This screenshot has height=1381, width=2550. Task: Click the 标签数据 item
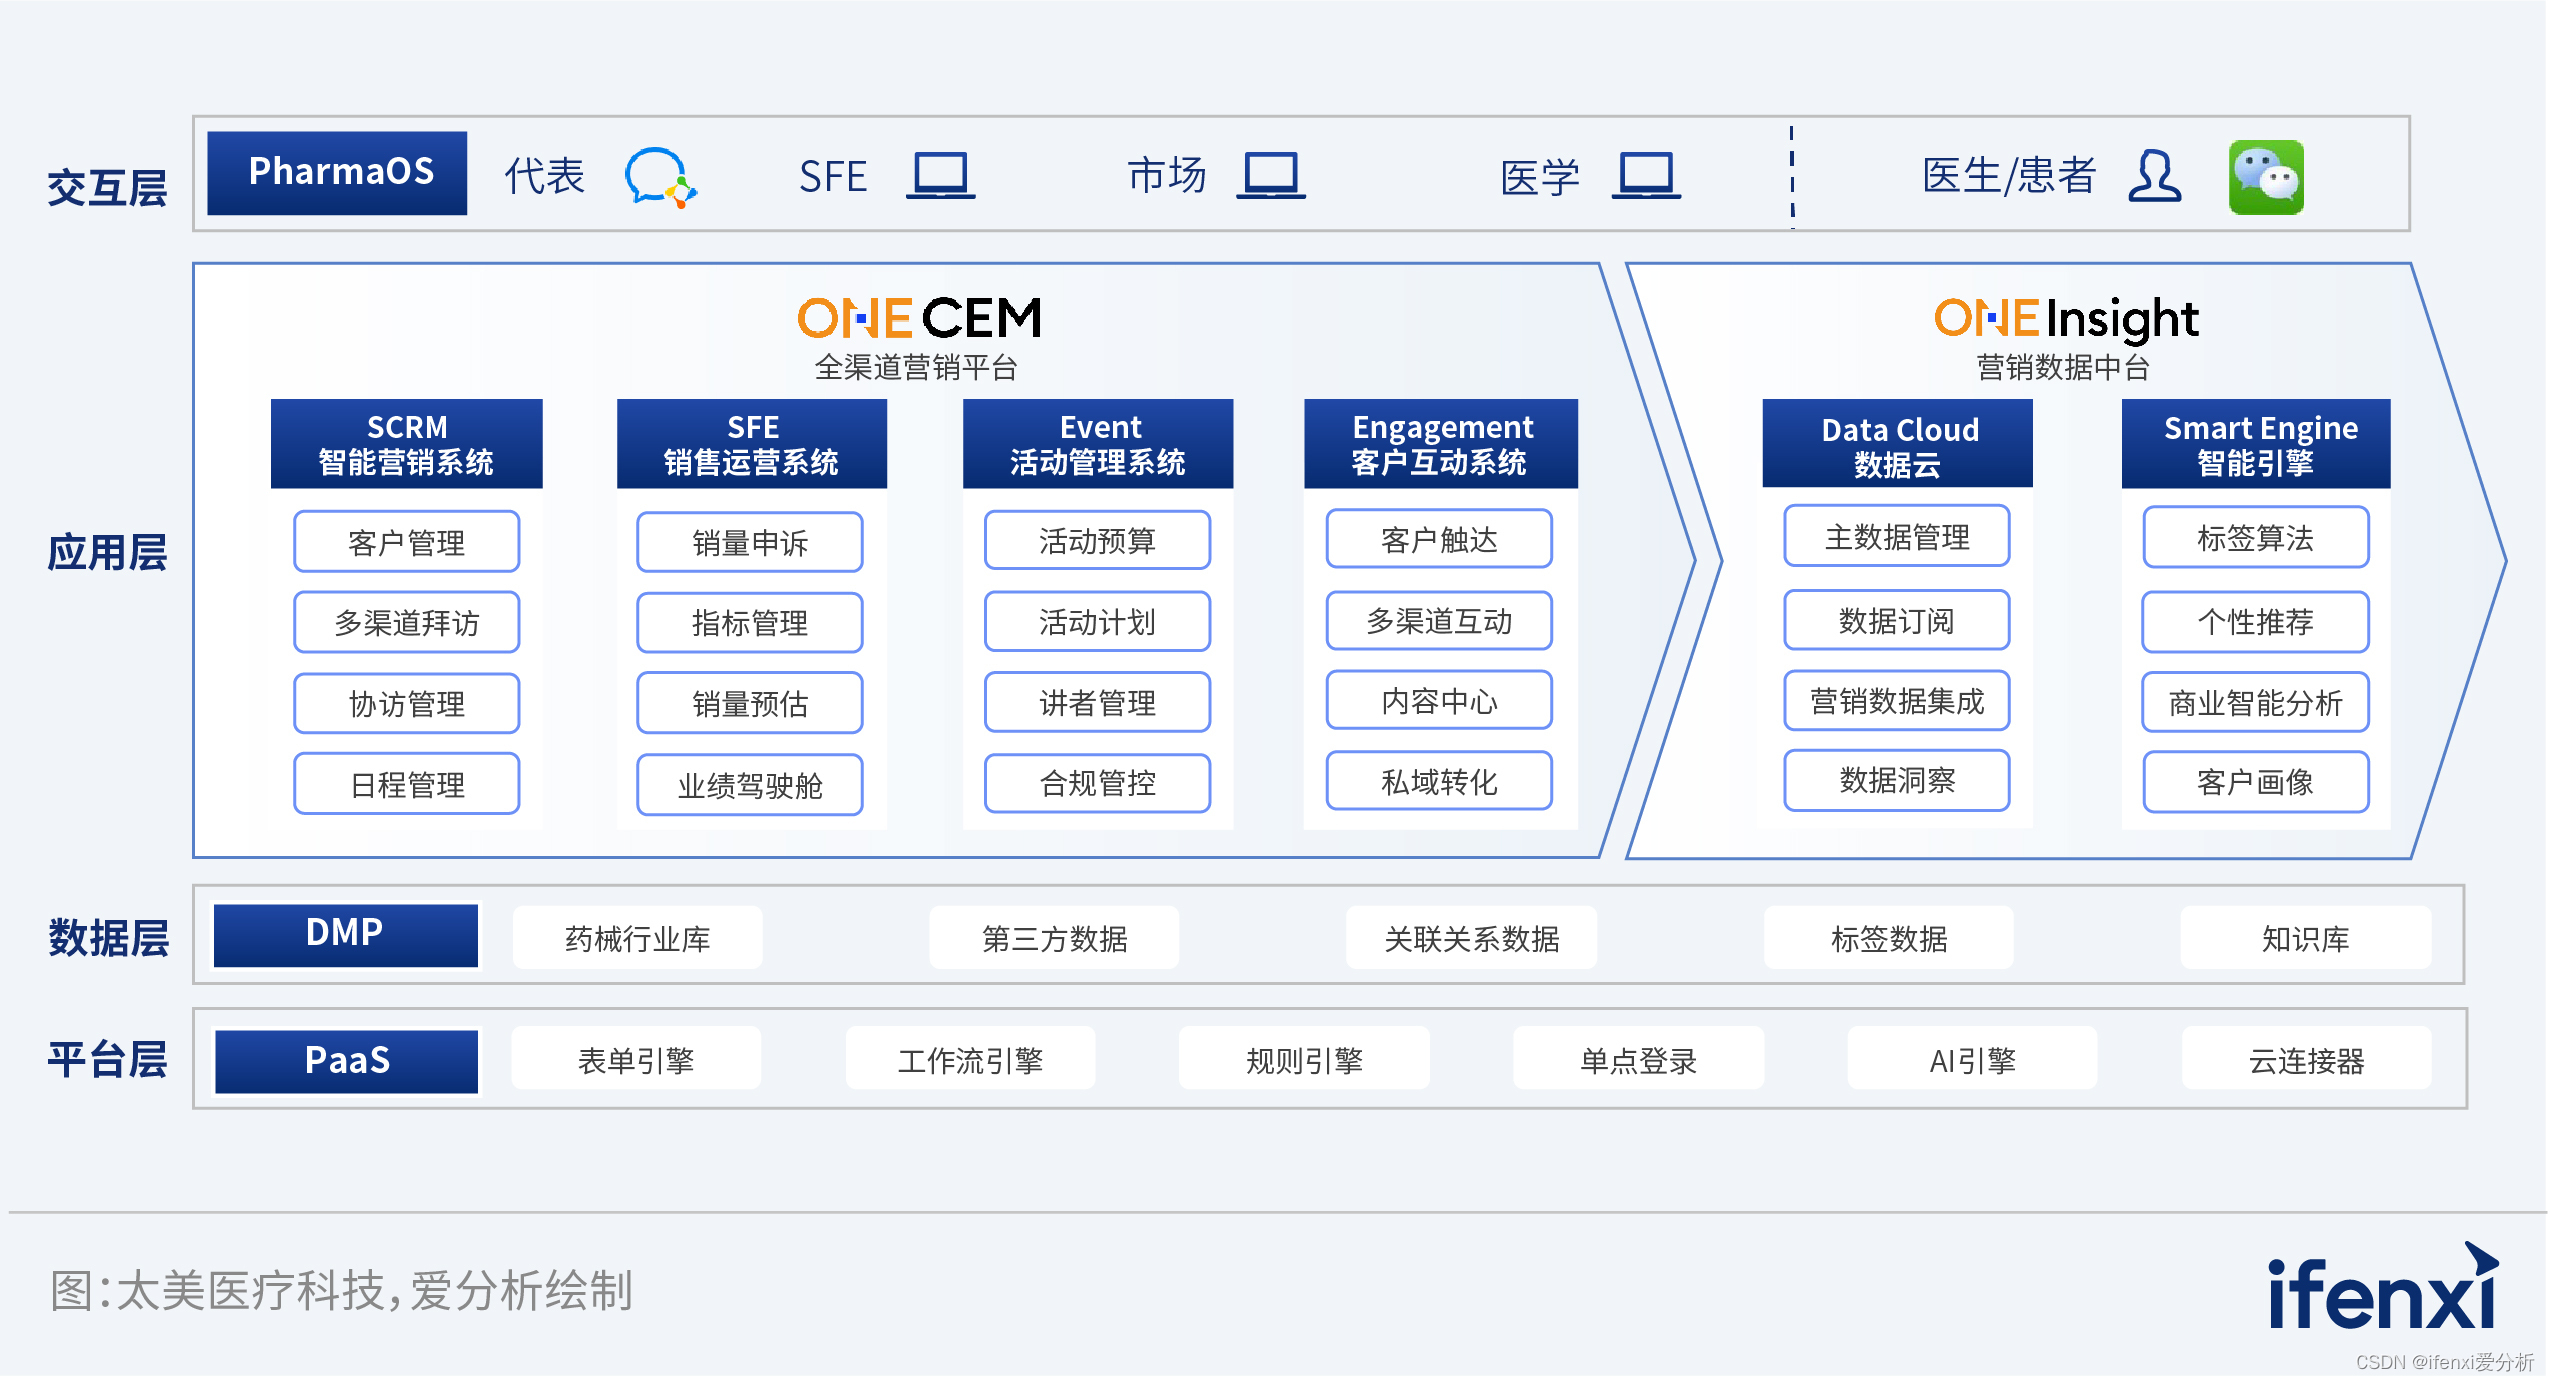tap(1888, 937)
